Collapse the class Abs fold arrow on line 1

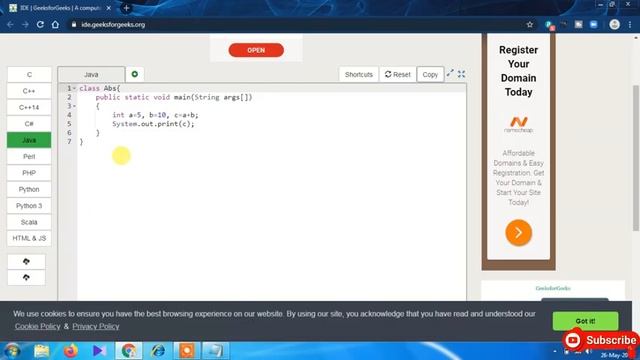point(75,88)
